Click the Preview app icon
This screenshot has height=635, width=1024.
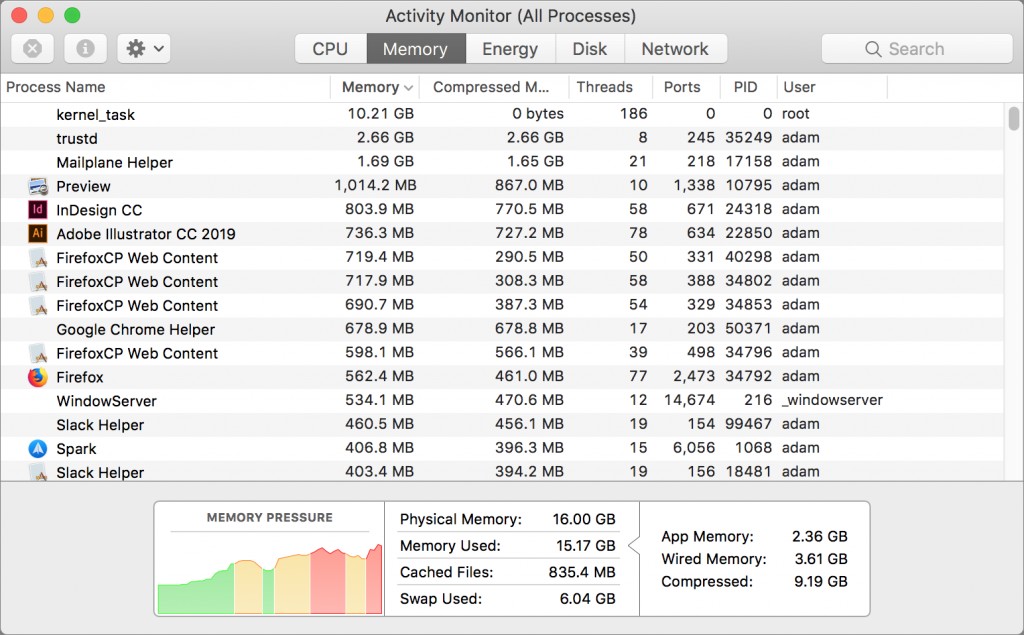click(x=38, y=186)
